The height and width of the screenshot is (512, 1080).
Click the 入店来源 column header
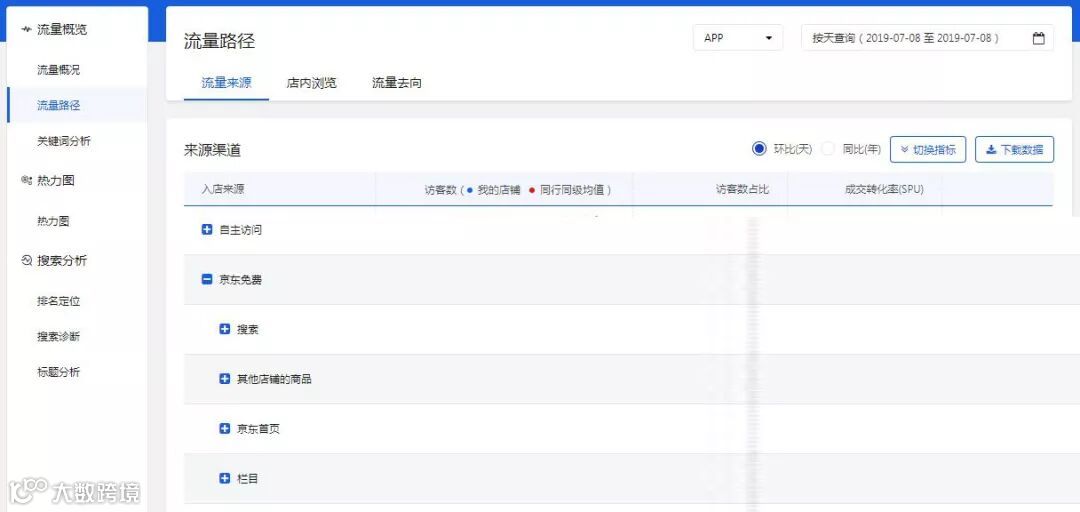click(223, 189)
